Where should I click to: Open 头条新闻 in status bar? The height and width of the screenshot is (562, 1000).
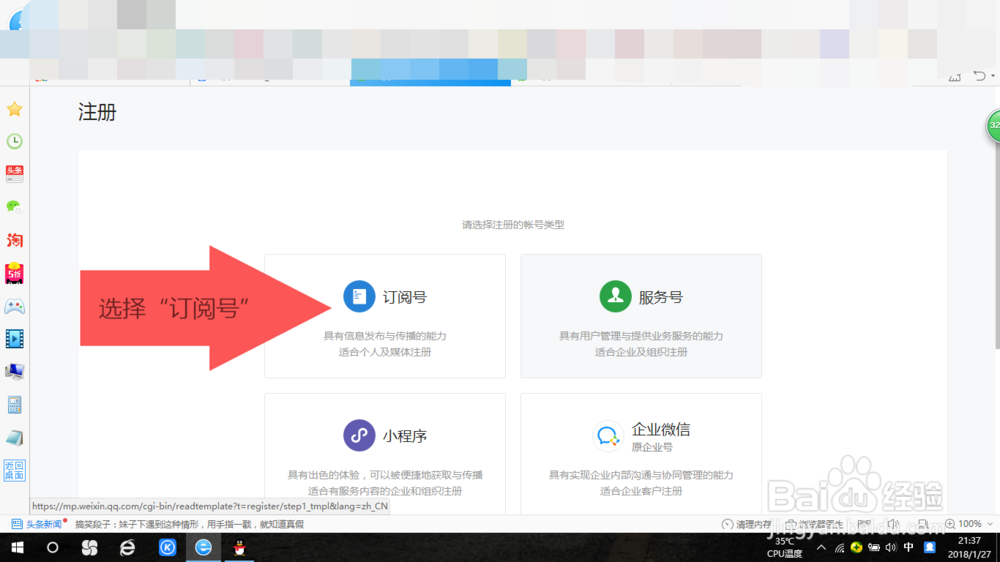(38, 524)
